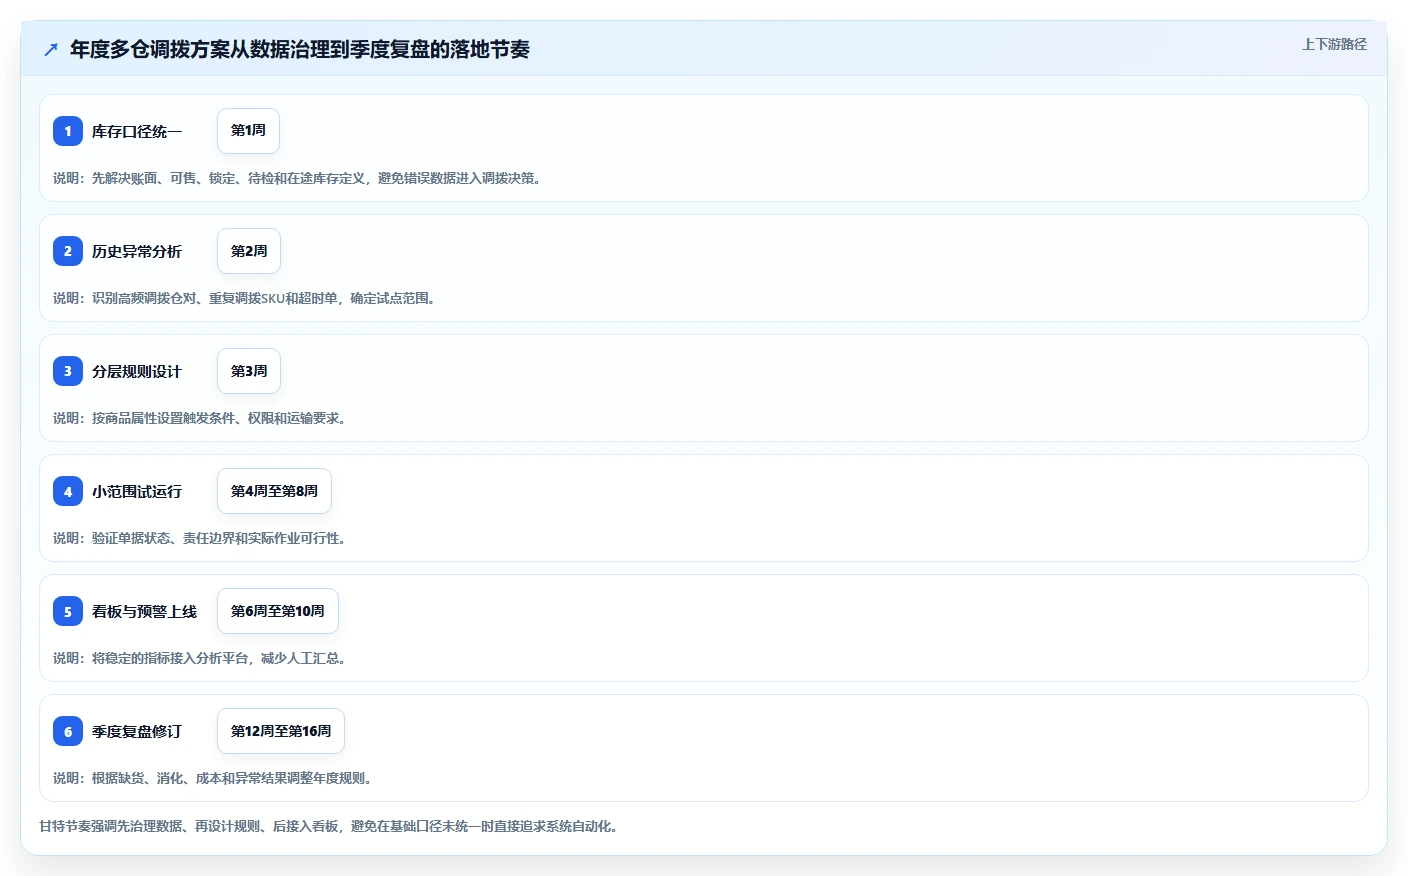Screen dimensions: 1408x876
Task: Click the description starting 按商品属性设置触发条件
Action: point(201,418)
